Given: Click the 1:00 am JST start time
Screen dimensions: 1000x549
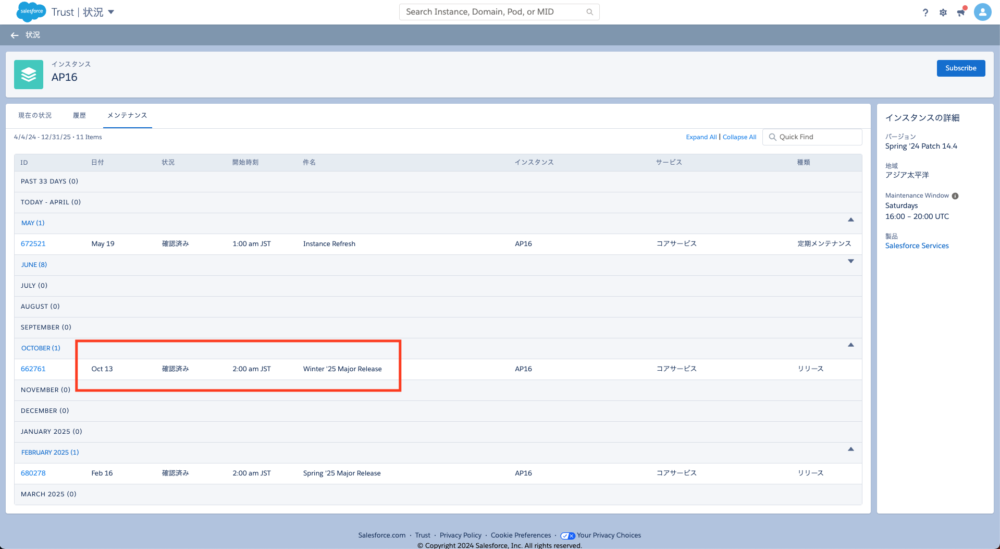Looking at the screenshot, I should coord(251,244).
